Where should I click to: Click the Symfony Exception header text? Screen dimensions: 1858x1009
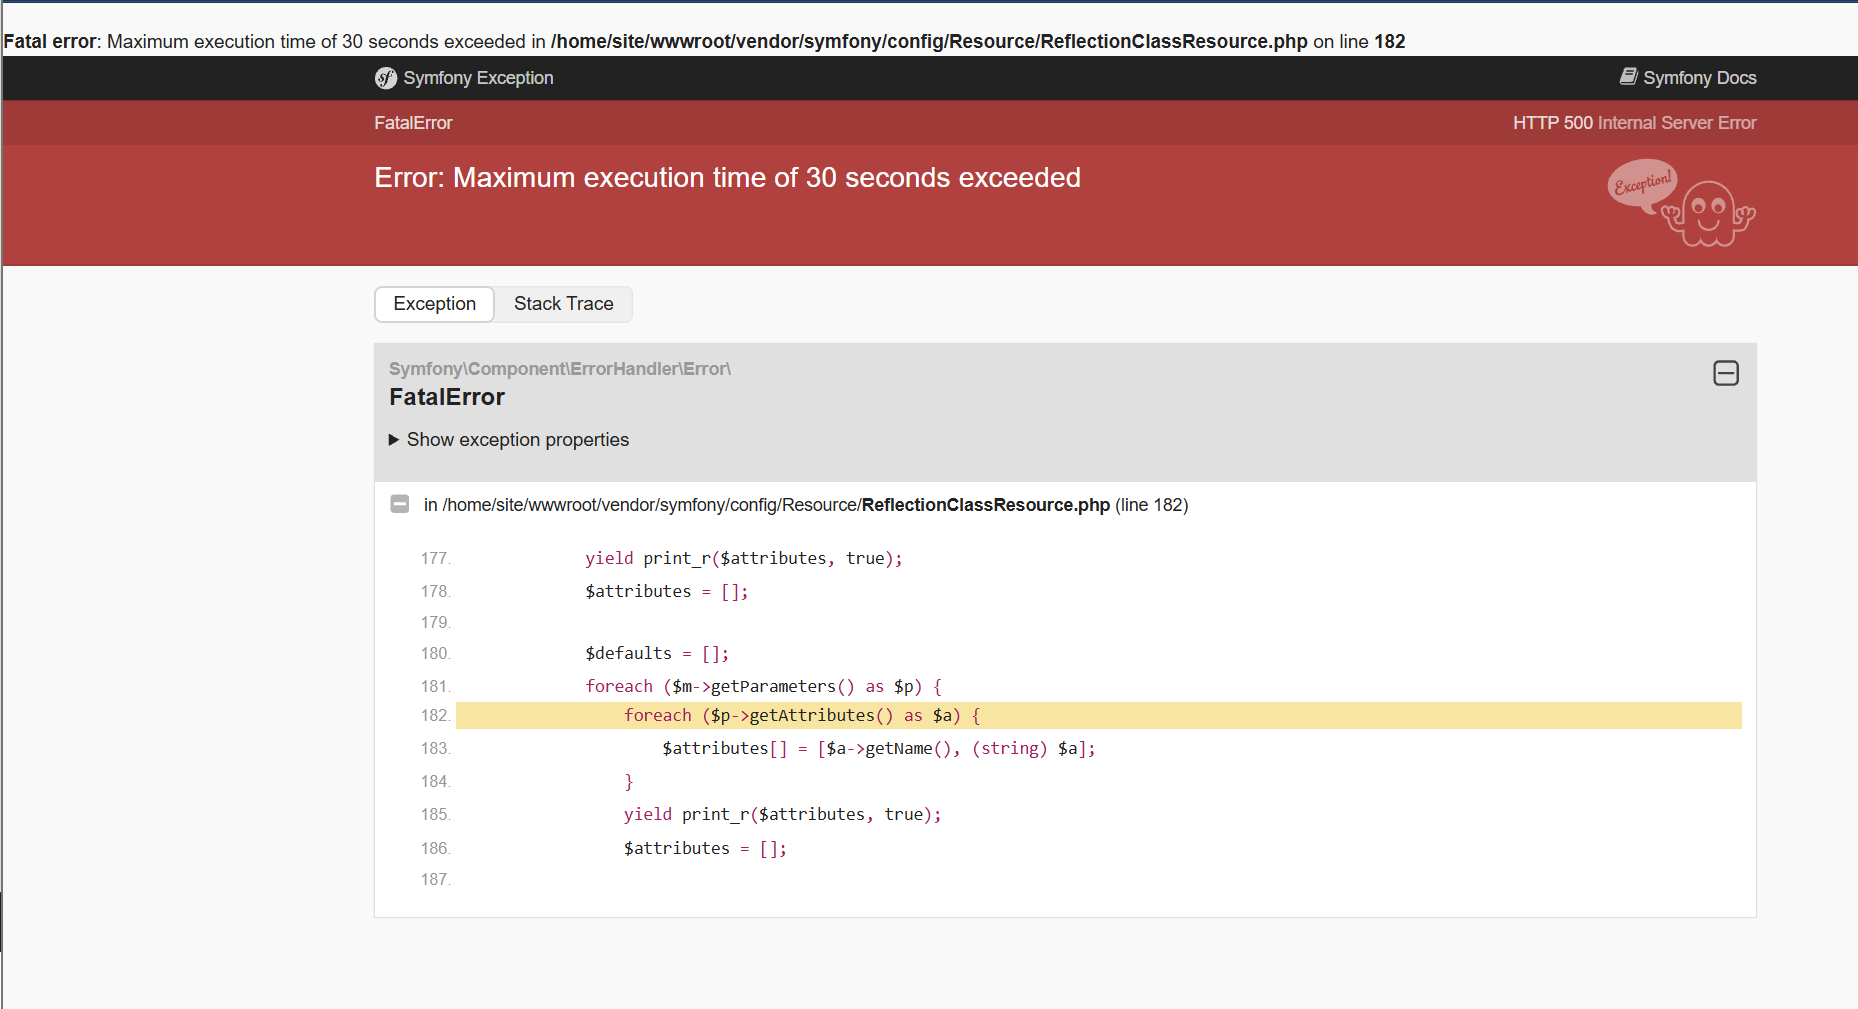coord(477,78)
